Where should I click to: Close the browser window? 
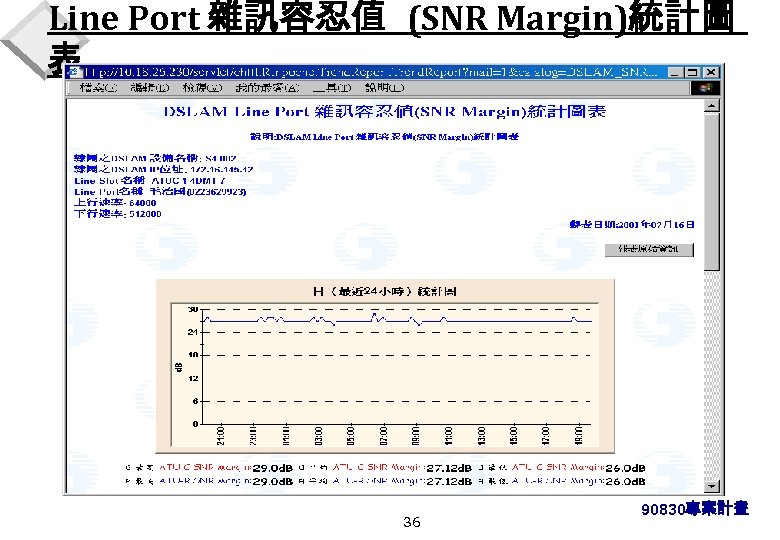tap(711, 73)
